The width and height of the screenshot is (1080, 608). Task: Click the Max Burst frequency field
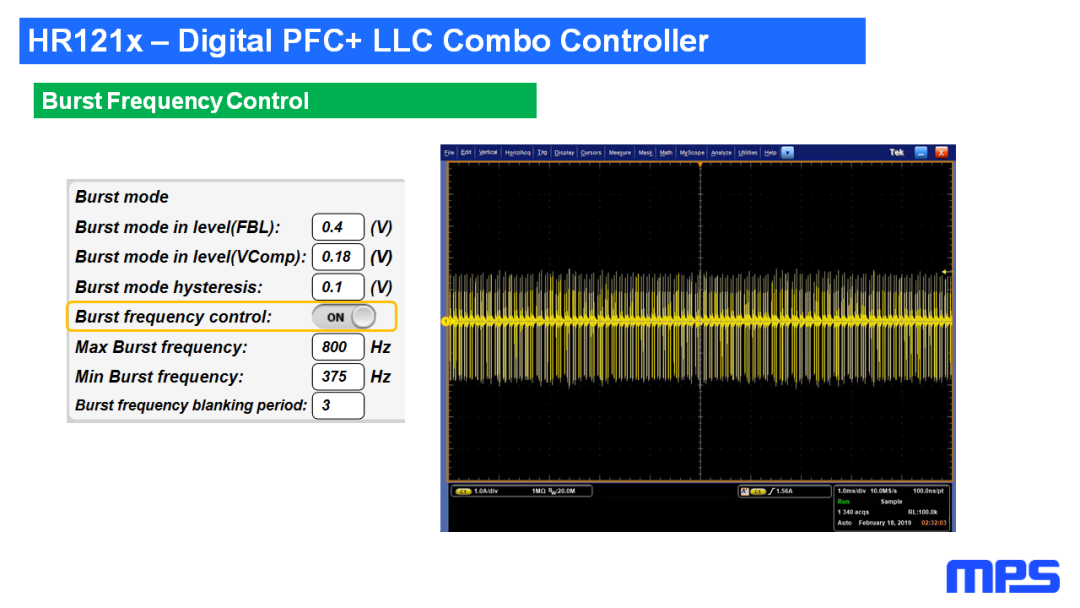(x=338, y=347)
